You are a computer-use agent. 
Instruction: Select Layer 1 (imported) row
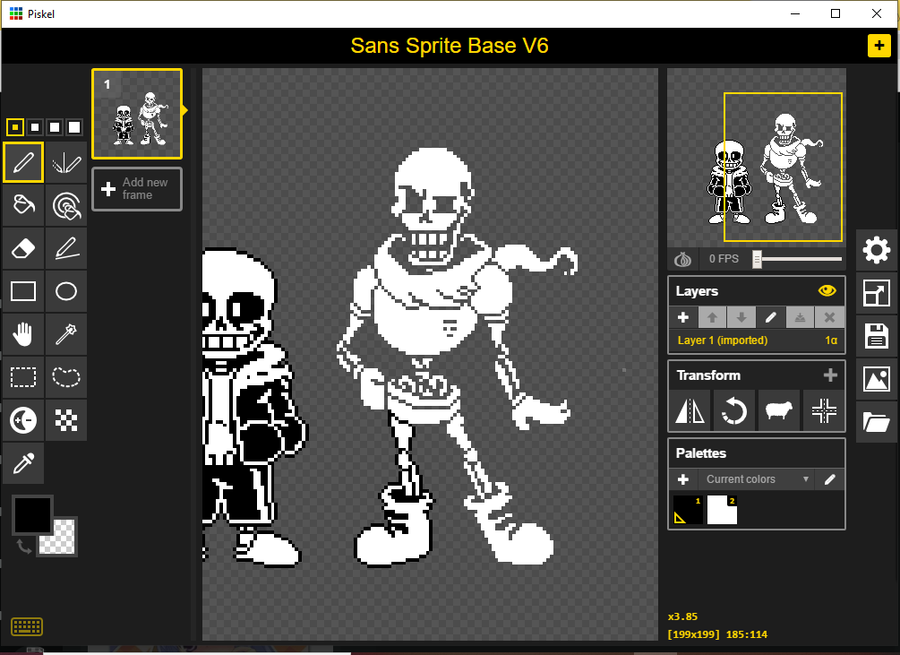click(x=757, y=340)
